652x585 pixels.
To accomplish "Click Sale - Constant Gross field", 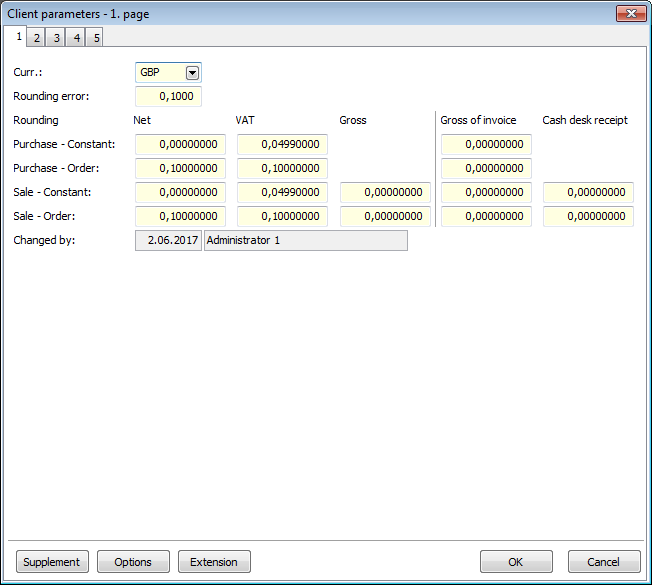I will click(385, 193).
